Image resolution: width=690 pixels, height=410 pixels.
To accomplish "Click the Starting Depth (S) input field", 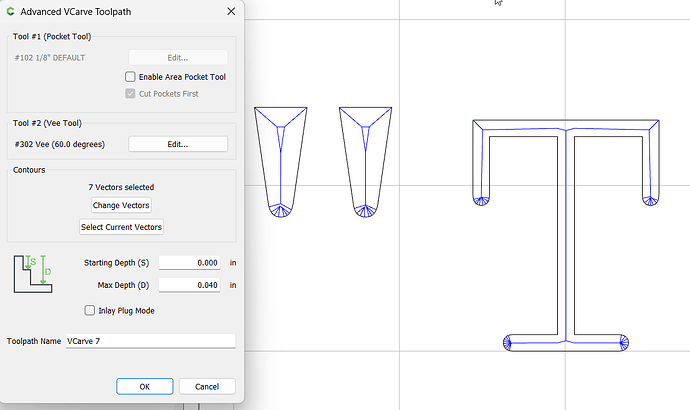I will pos(196,263).
